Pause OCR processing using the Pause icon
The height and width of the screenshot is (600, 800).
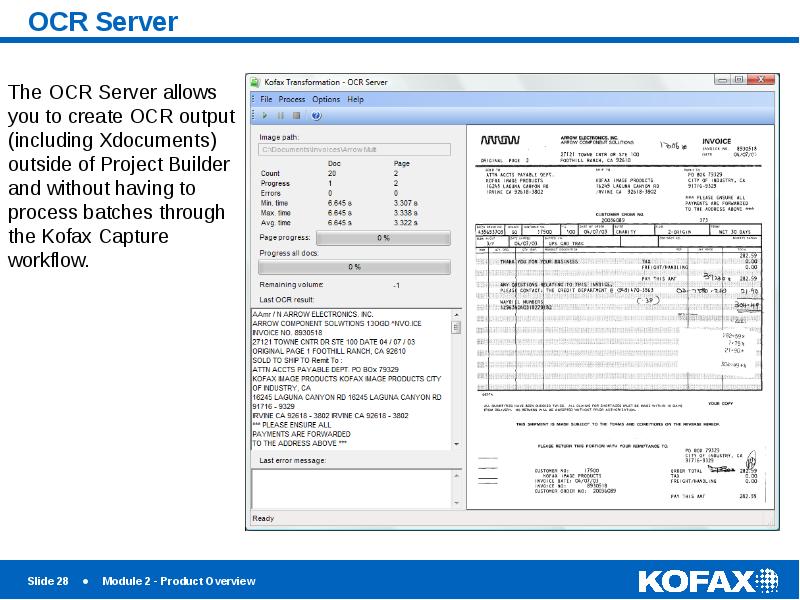pyautogui.click(x=280, y=114)
